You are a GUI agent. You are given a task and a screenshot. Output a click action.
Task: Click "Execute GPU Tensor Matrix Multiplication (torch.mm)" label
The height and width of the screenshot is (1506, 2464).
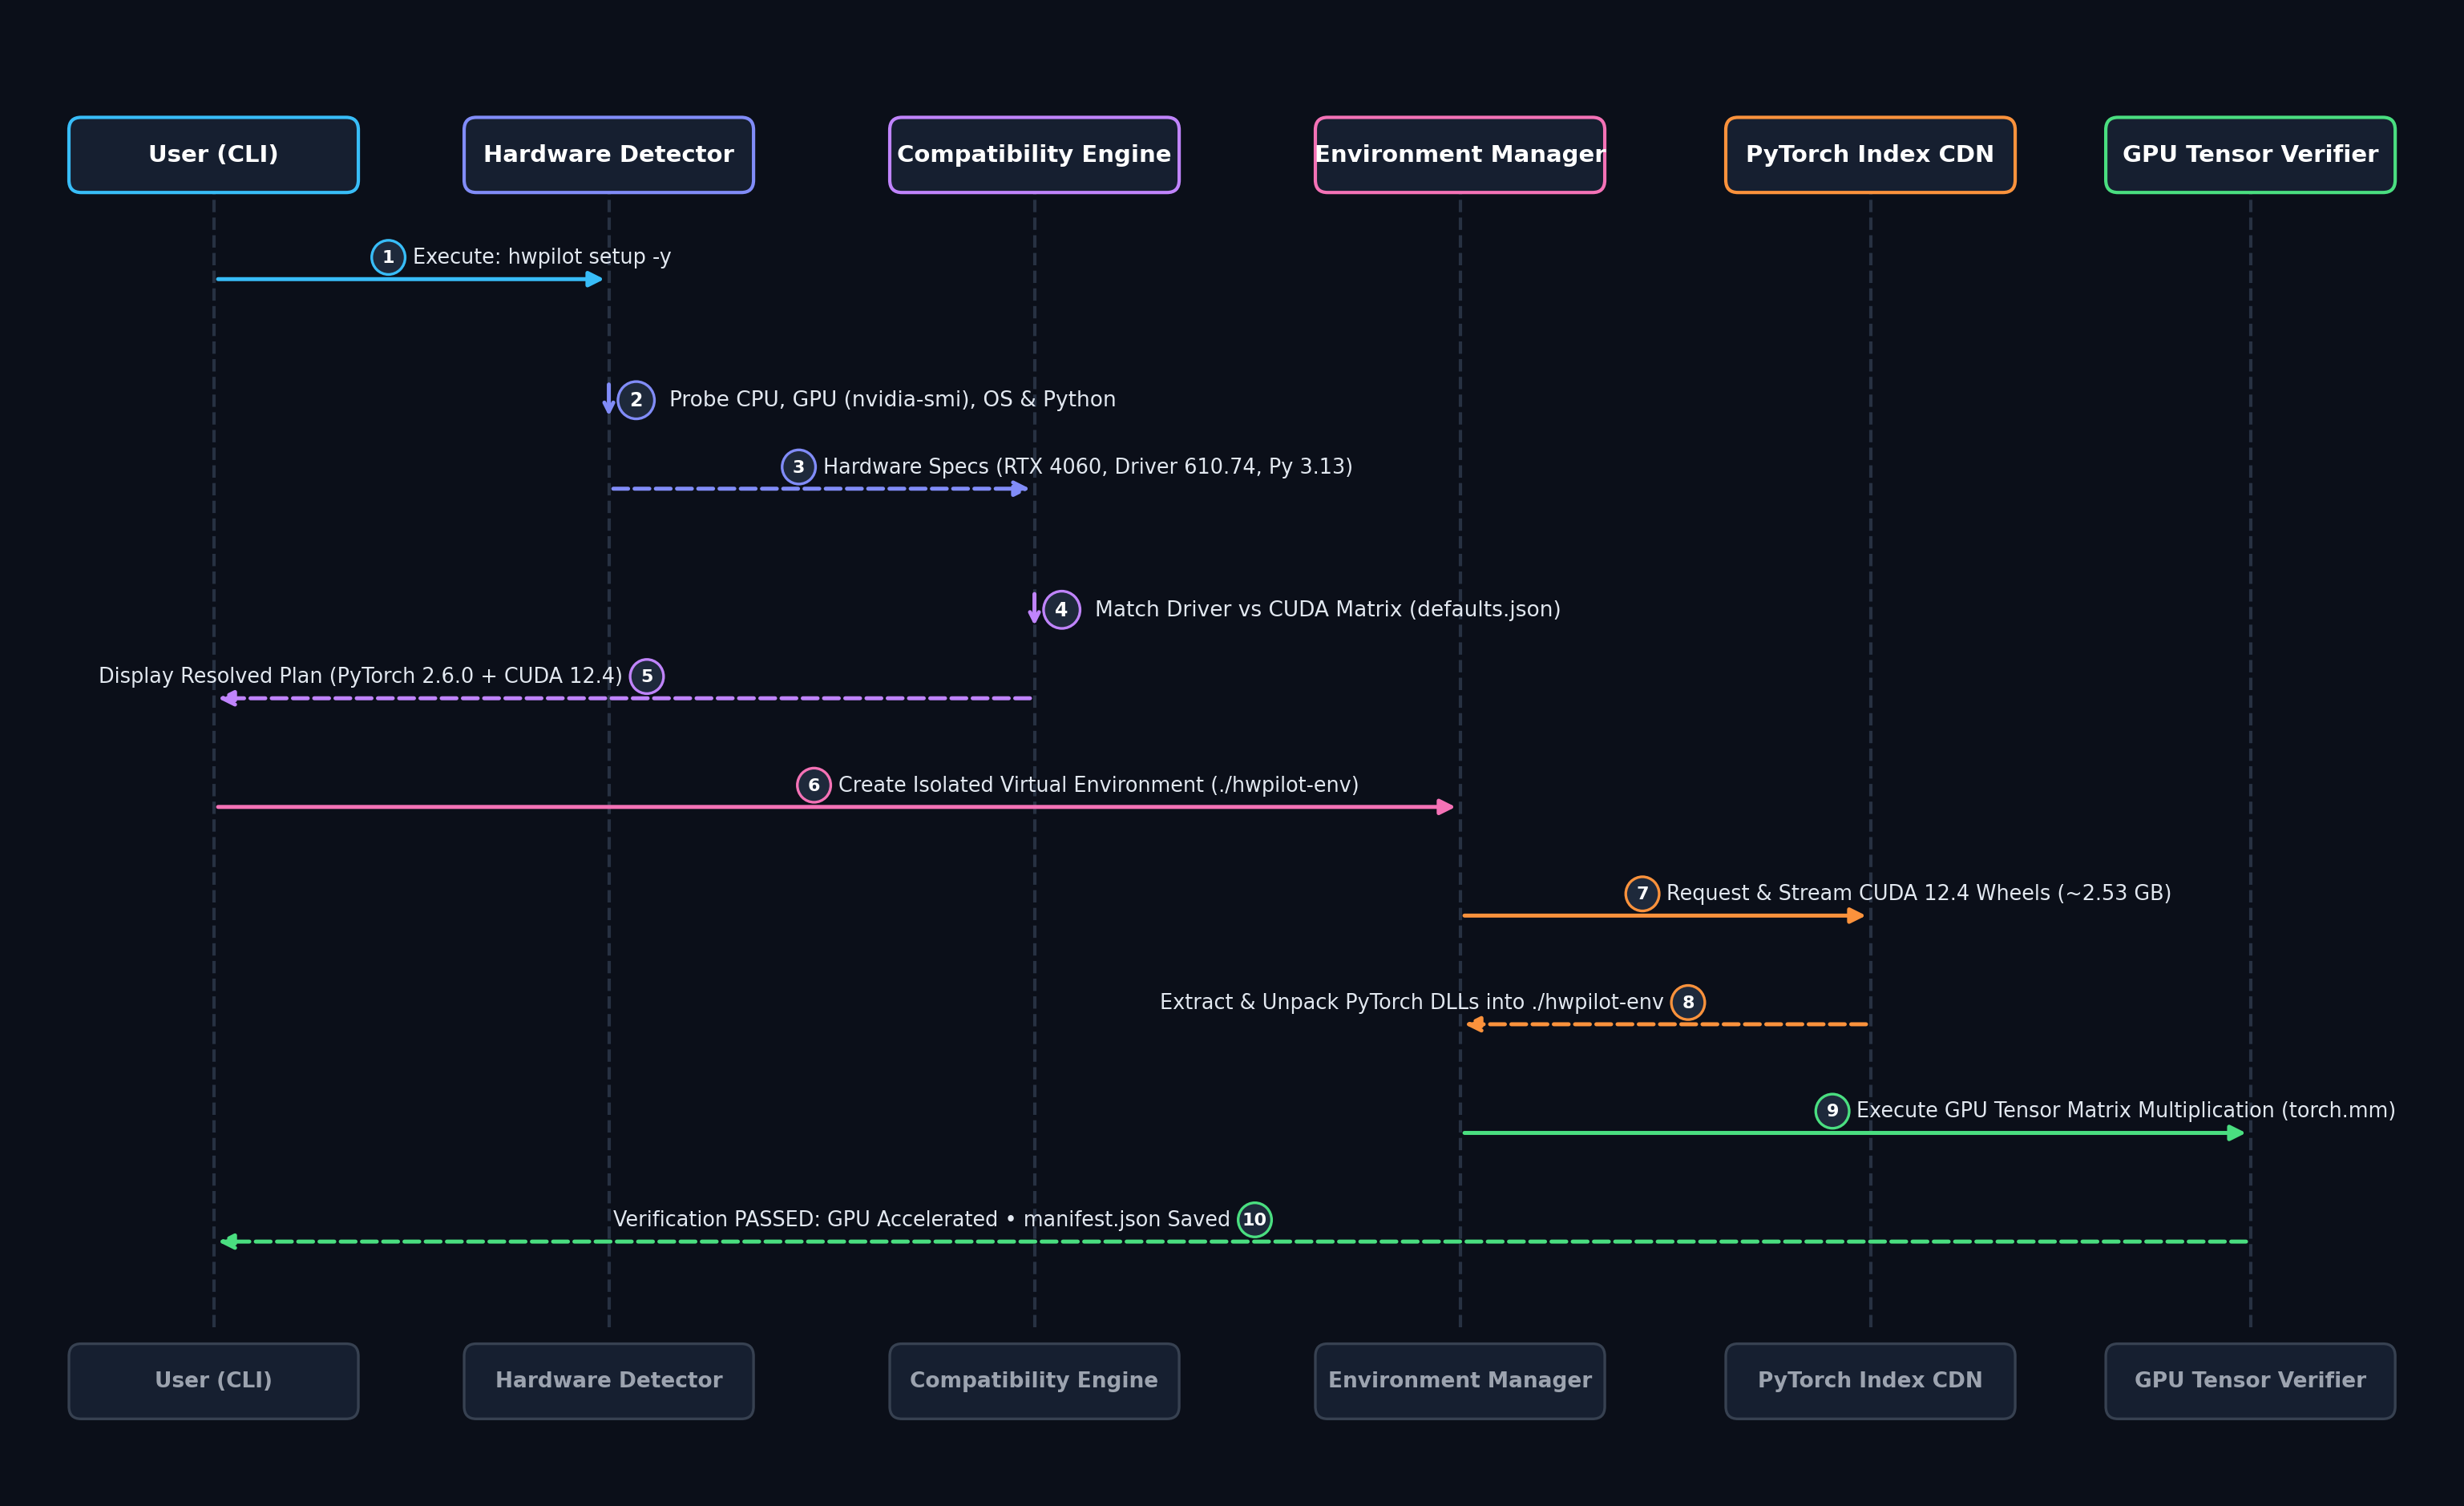tap(2126, 1111)
